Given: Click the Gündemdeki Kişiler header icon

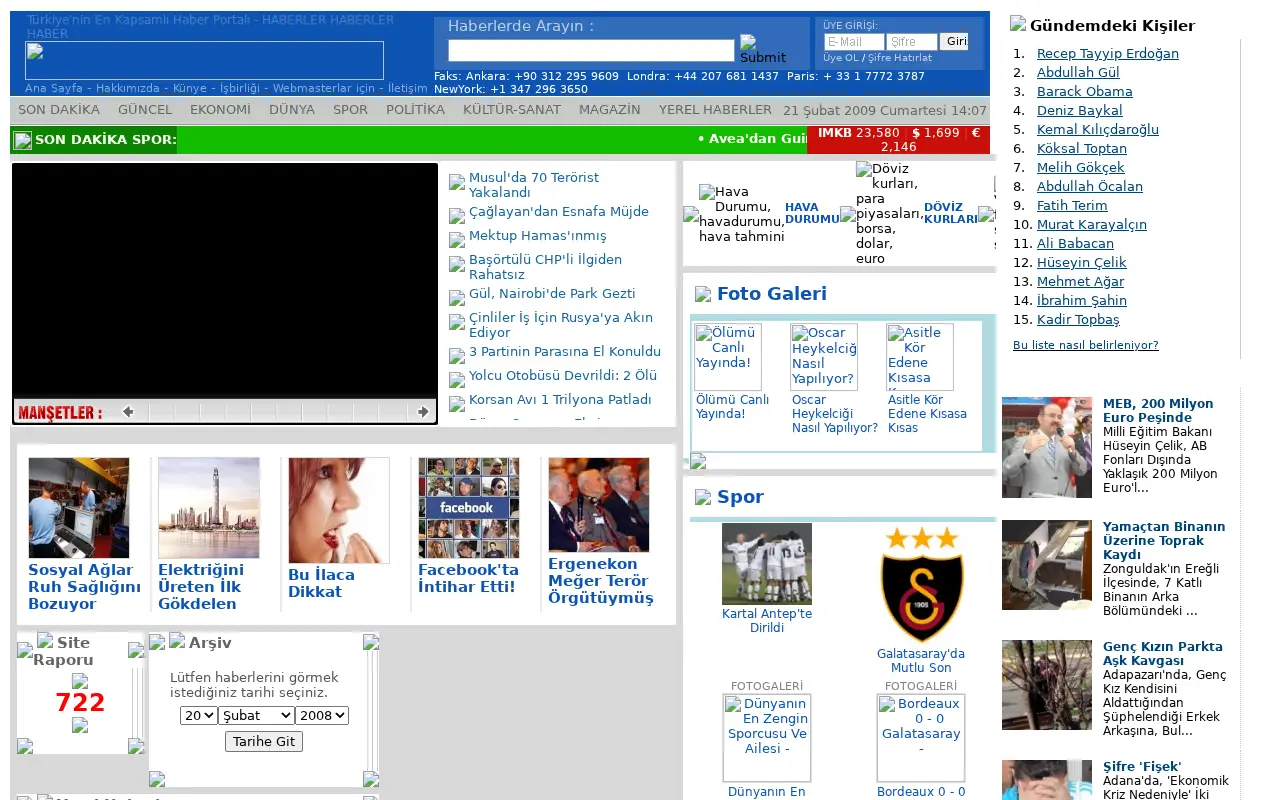Looking at the screenshot, I should [x=1018, y=24].
